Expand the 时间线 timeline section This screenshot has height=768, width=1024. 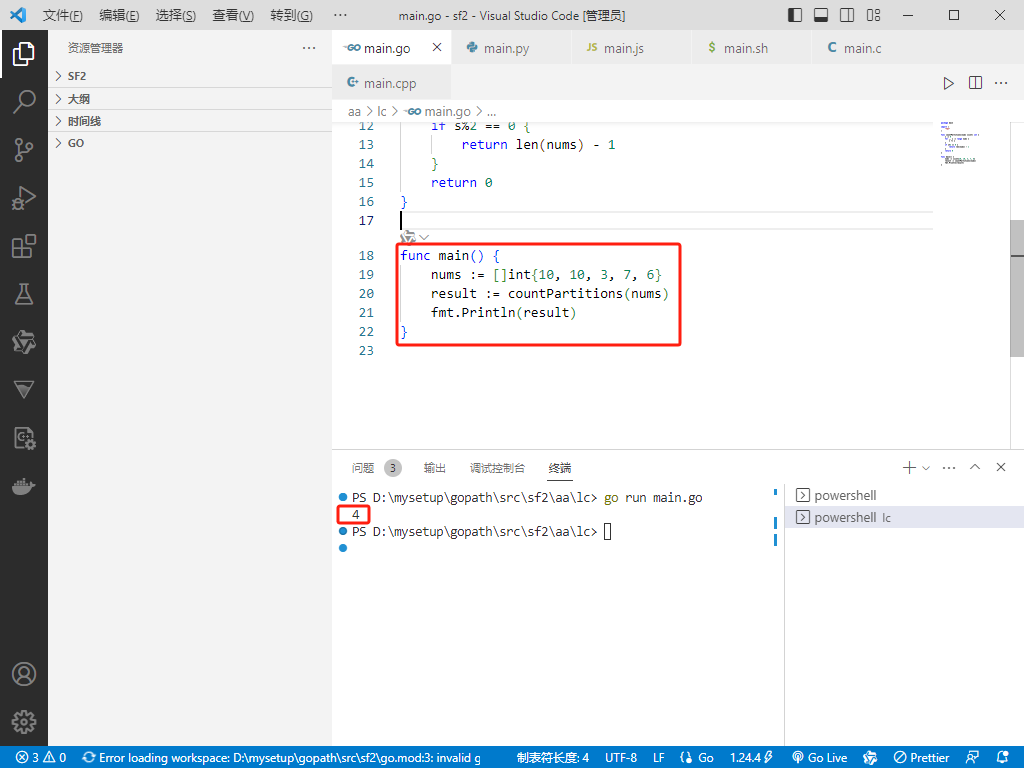tap(190, 121)
